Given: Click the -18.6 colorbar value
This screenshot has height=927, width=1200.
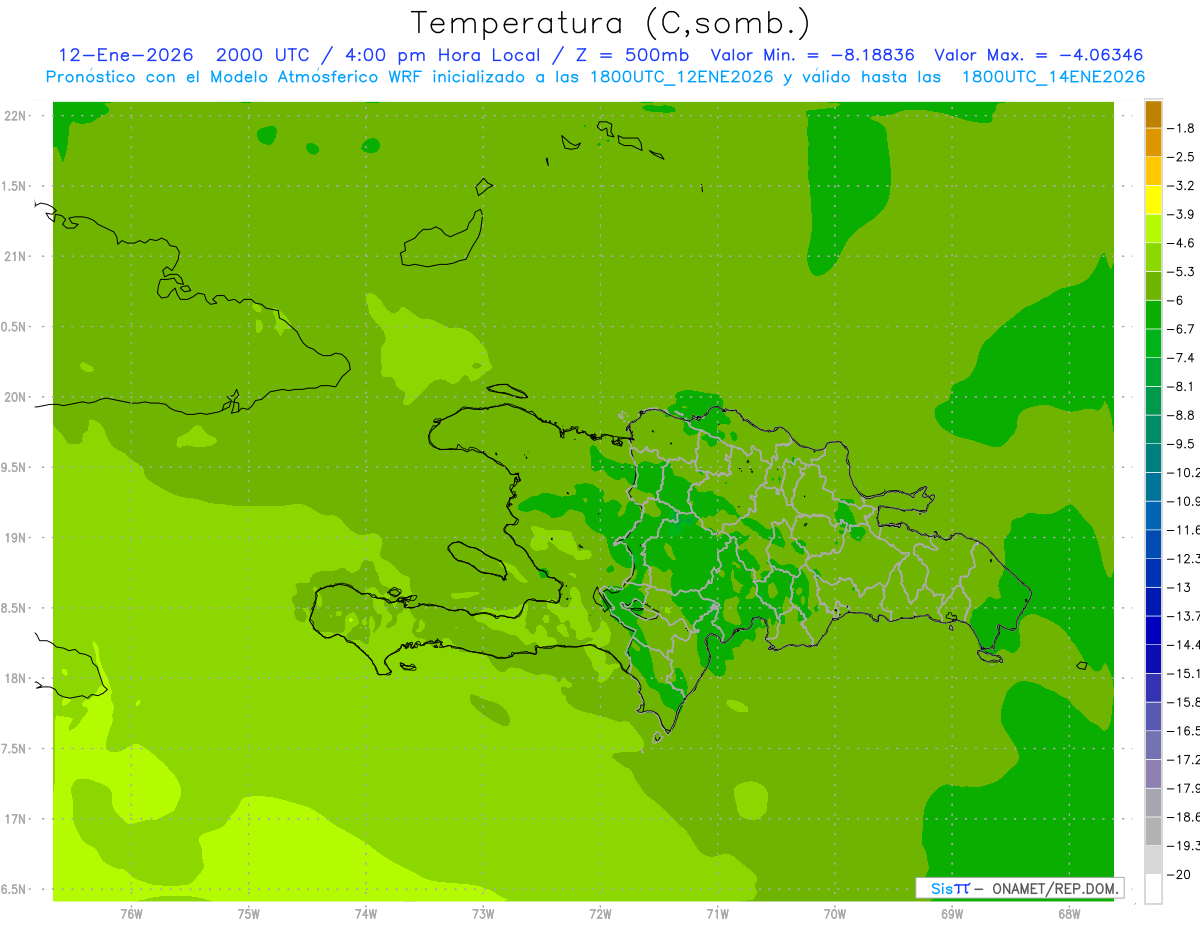Looking at the screenshot, I should click(x=1183, y=816).
